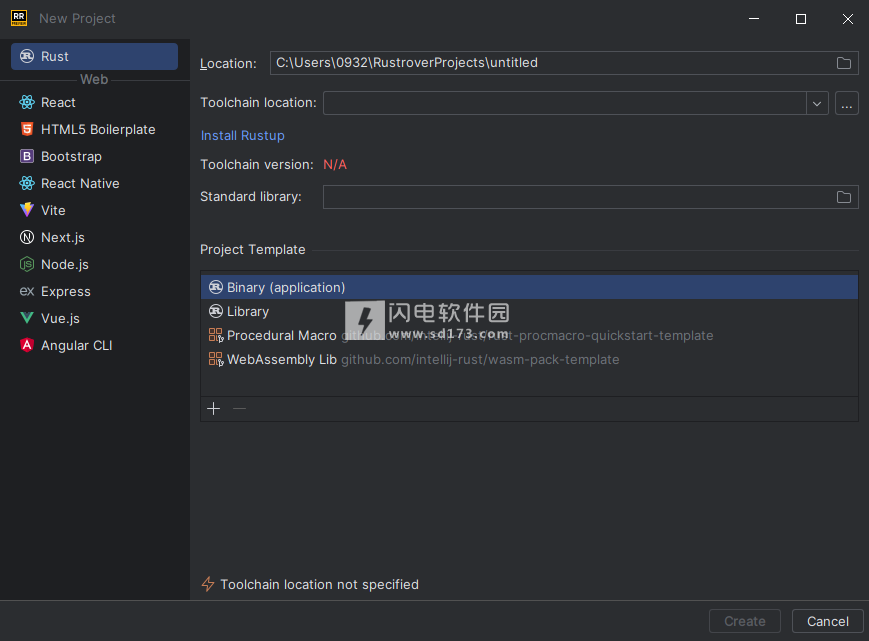Screen dimensions: 869x641
Task: Browse for Standard library folder icon
Action: [844, 197]
